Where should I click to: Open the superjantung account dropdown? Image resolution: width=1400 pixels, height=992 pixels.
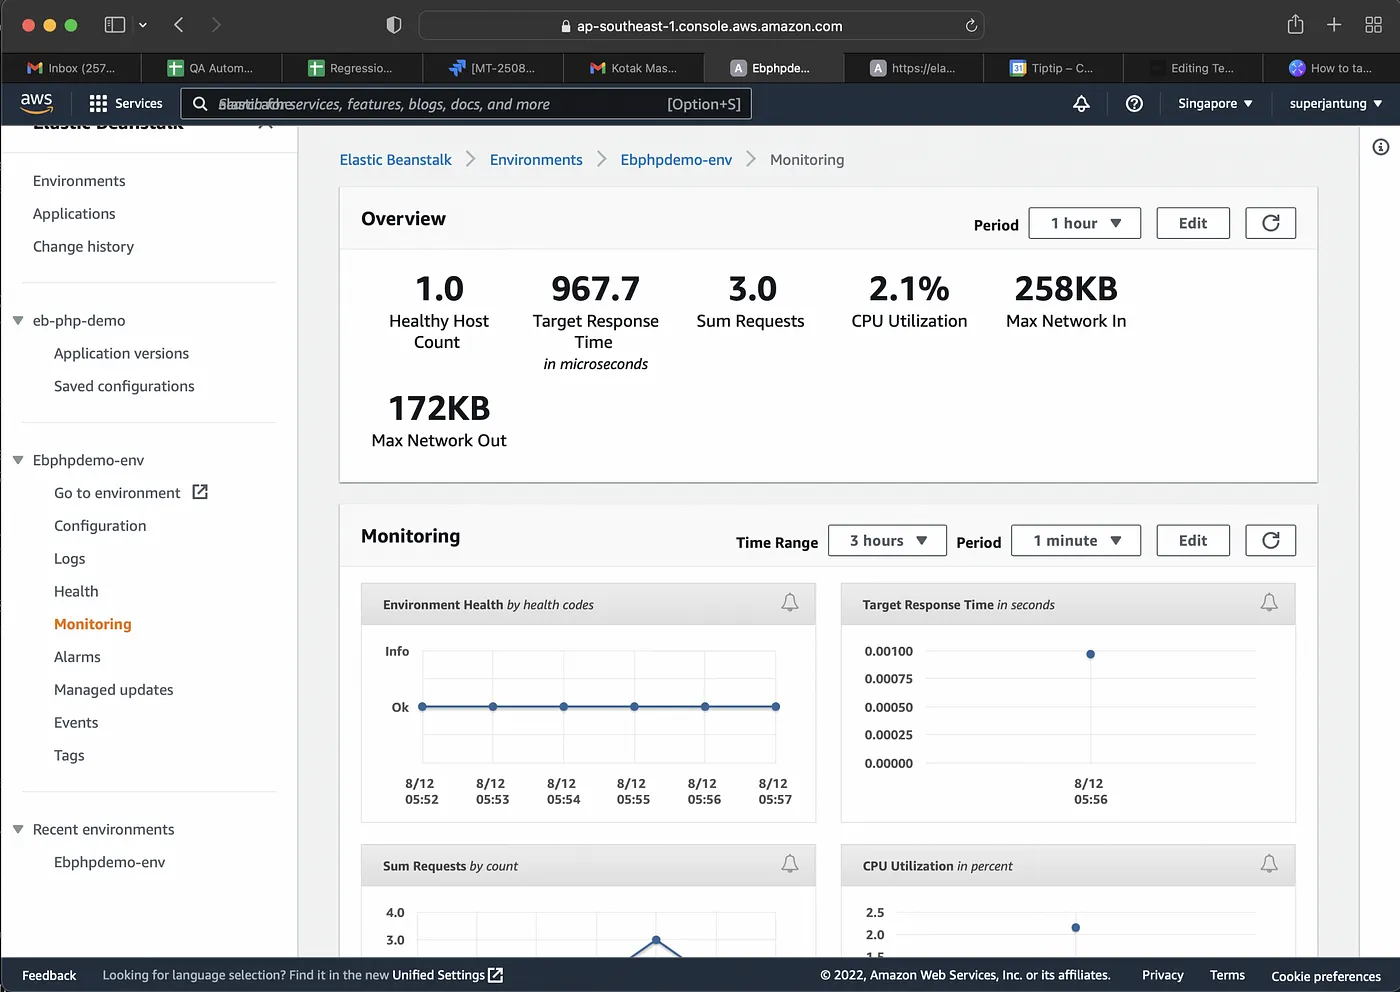click(1336, 103)
